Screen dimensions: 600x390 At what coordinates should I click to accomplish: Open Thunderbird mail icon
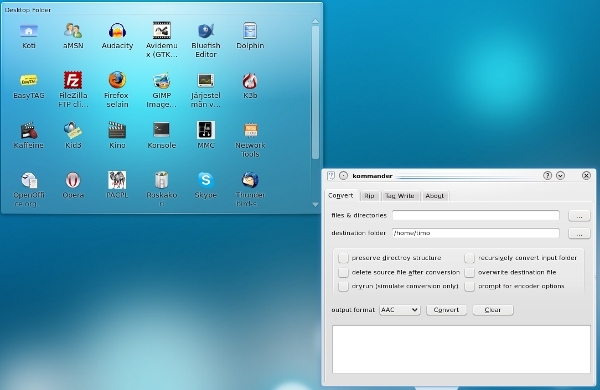coord(250,180)
